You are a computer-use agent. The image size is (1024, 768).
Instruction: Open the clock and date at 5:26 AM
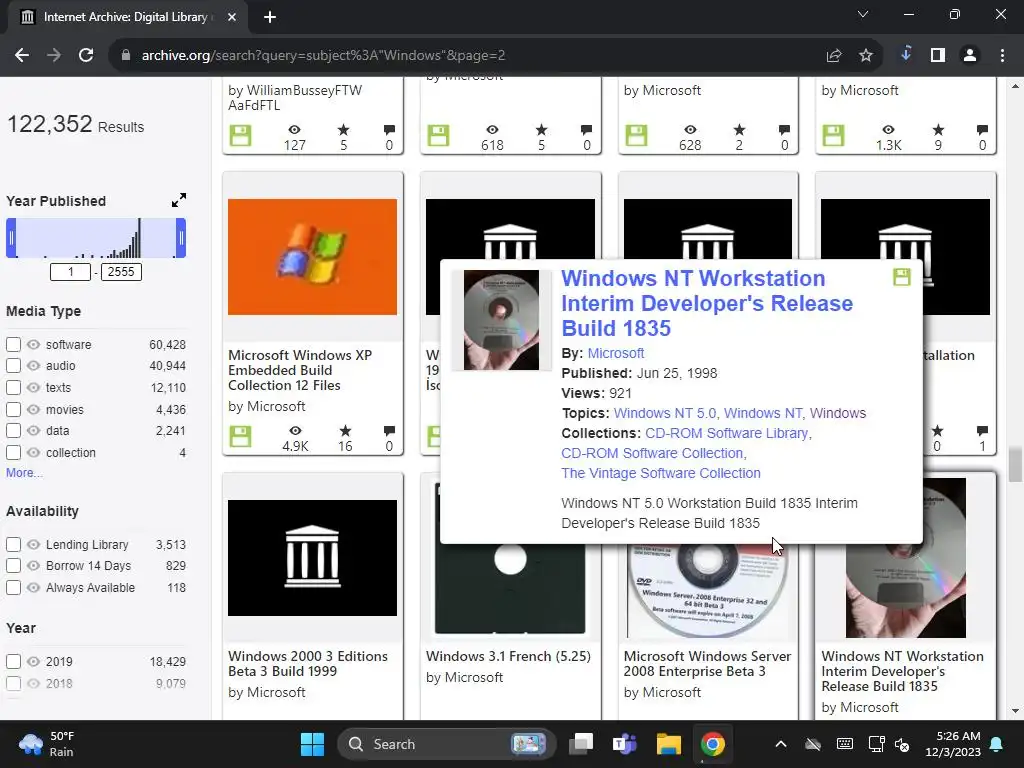953,744
